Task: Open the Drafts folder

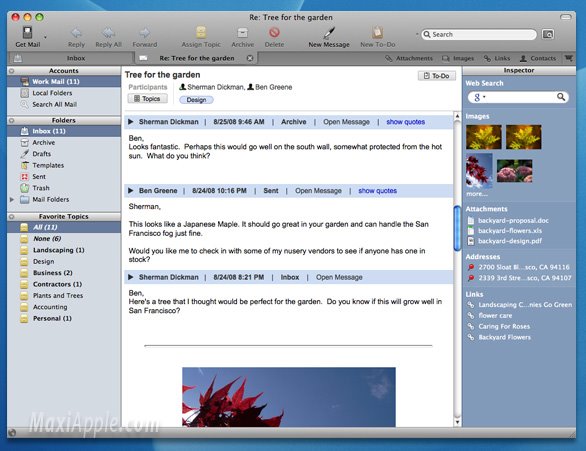Action: 64,154
